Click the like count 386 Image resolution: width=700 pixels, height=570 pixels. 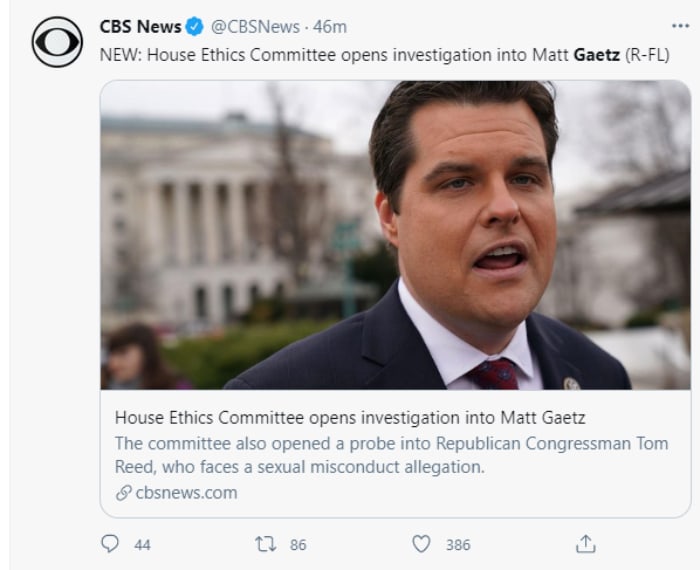pyautogui.click(x=457, y=544)
